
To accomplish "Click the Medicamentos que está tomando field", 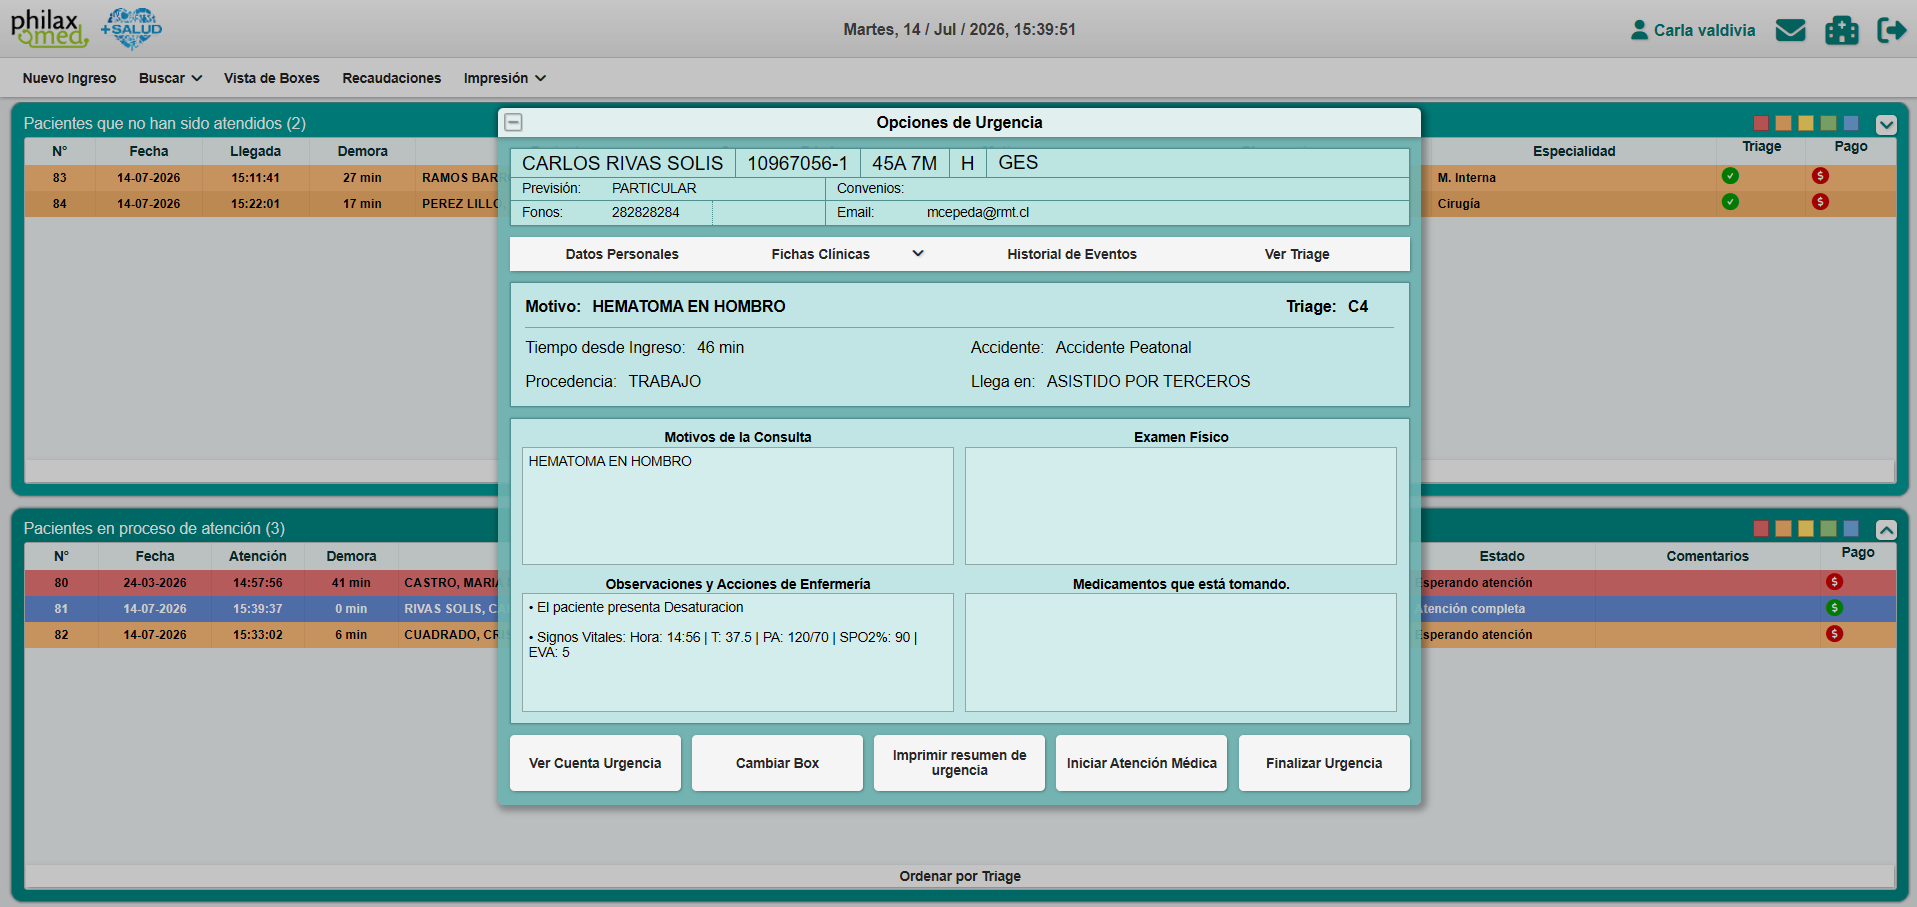I will pyautogui.click(x=1181, y=653).
